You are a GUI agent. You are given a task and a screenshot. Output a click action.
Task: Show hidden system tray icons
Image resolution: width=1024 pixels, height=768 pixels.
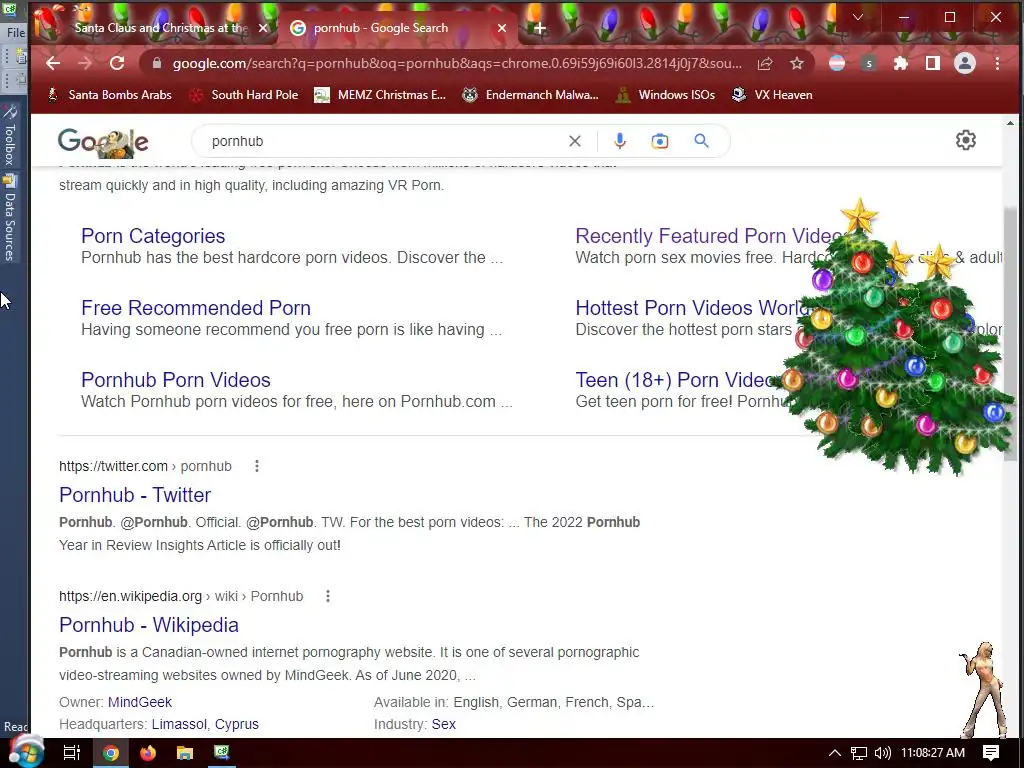pyautogui.click(x=835, y=753)
